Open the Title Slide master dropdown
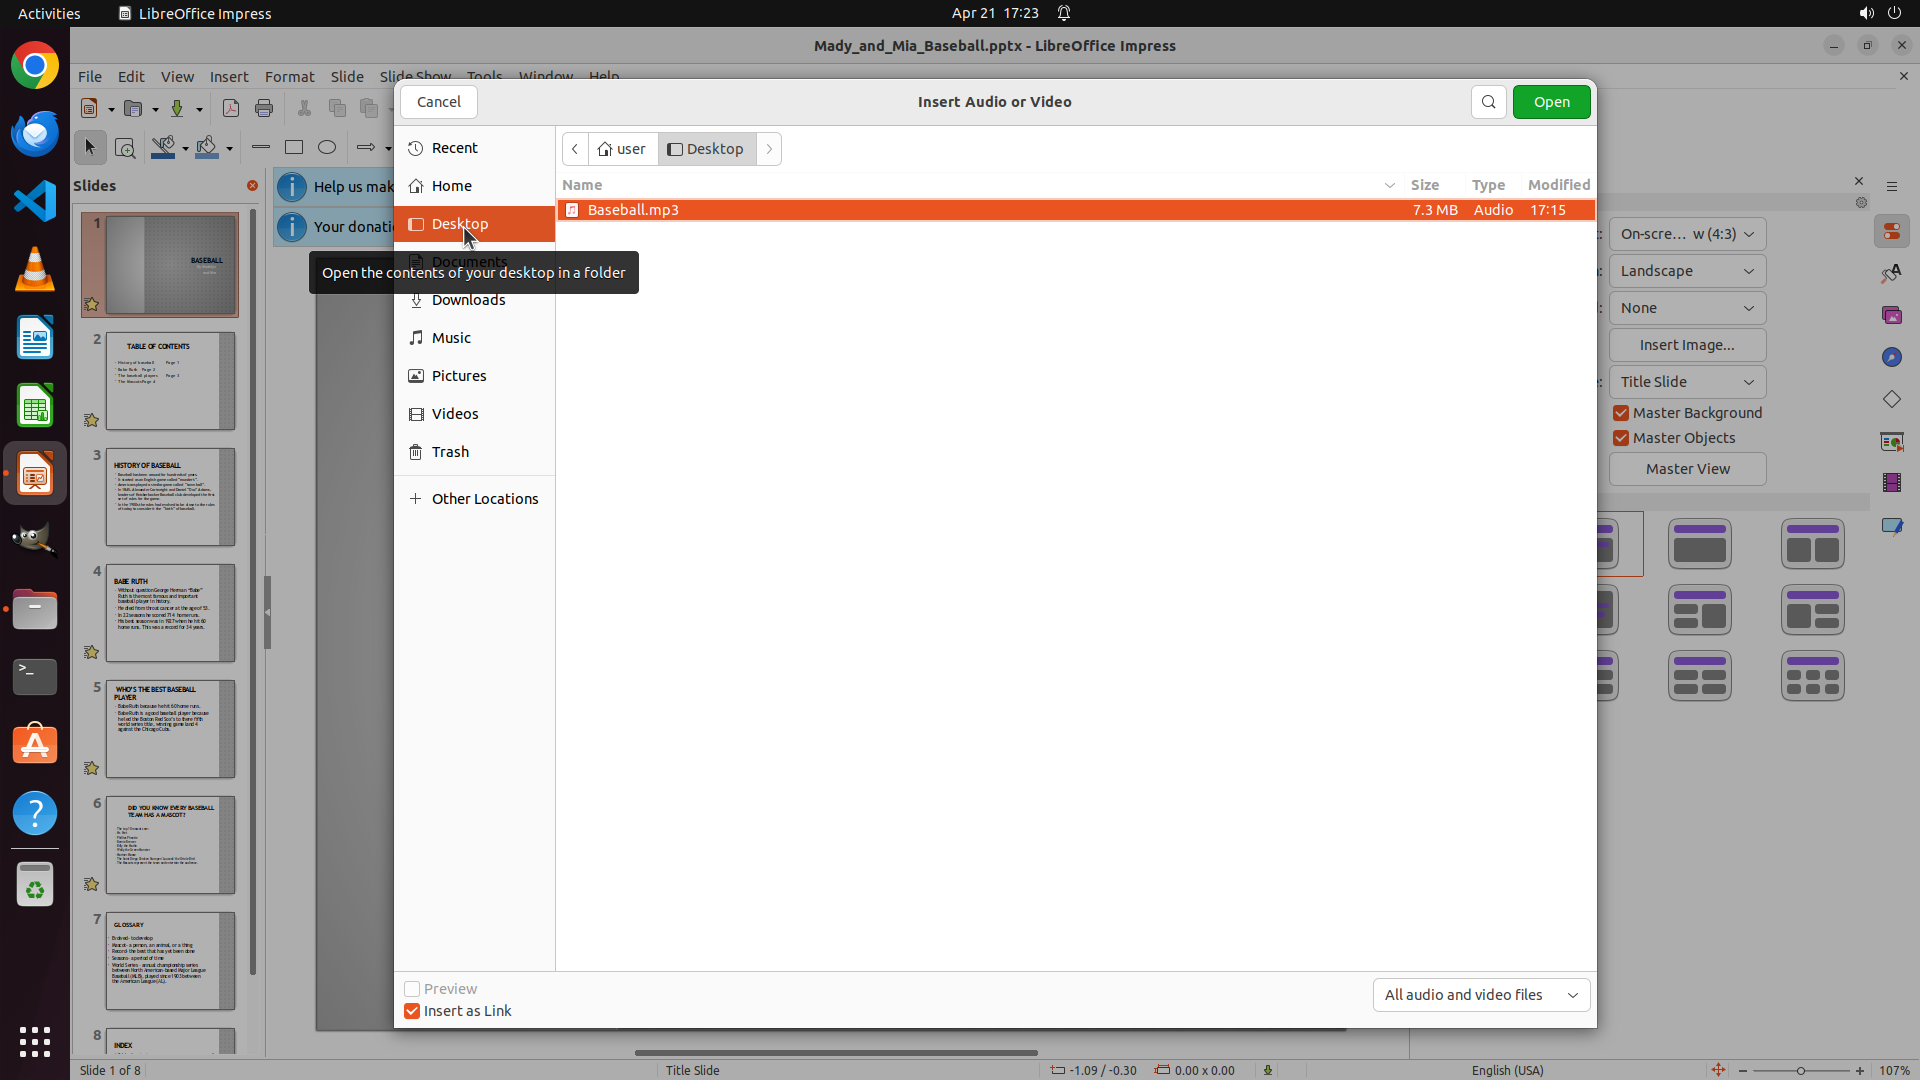 (x=1687, y=382)
